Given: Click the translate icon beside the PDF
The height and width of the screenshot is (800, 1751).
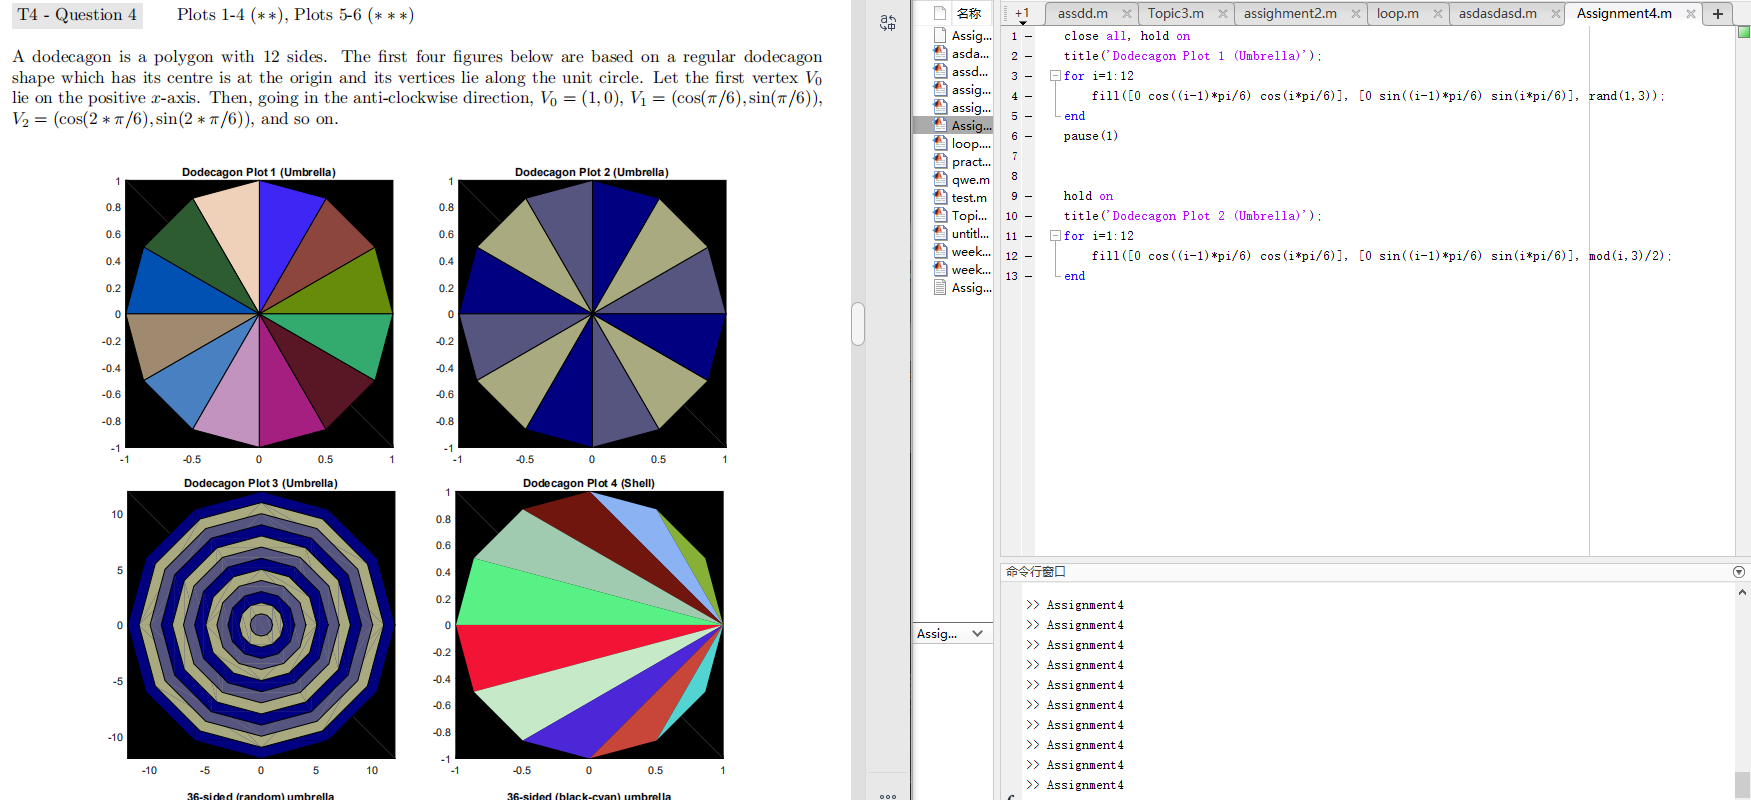Looking at the screenshot, I should 887,22.
